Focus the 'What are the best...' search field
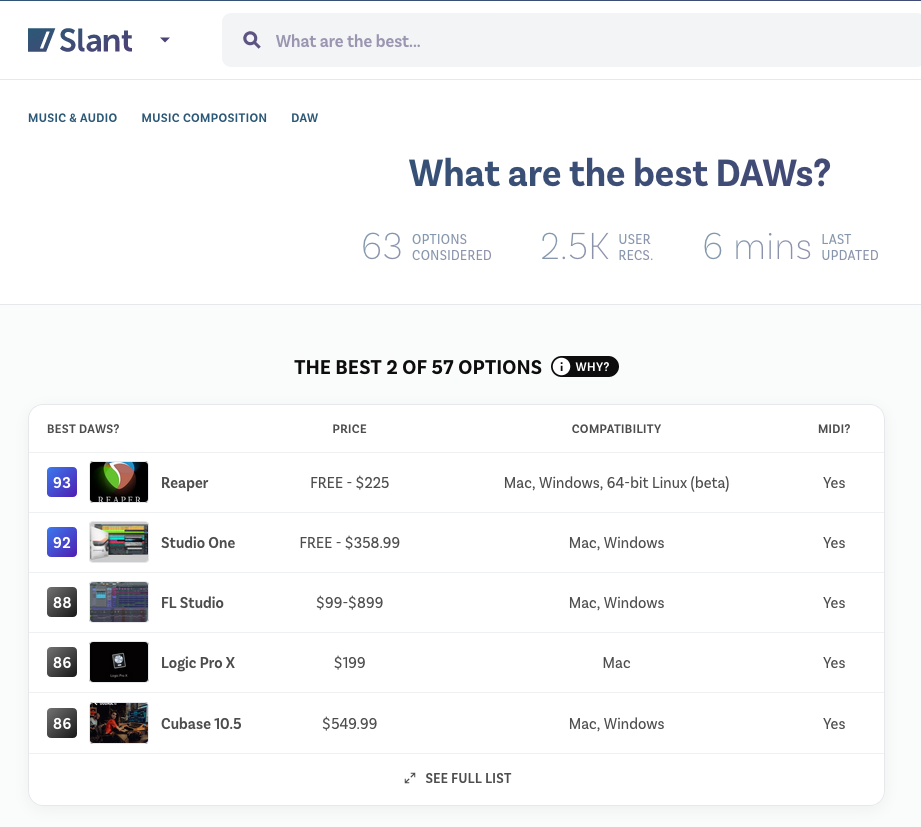921x827 pixels. coord(571,41)
